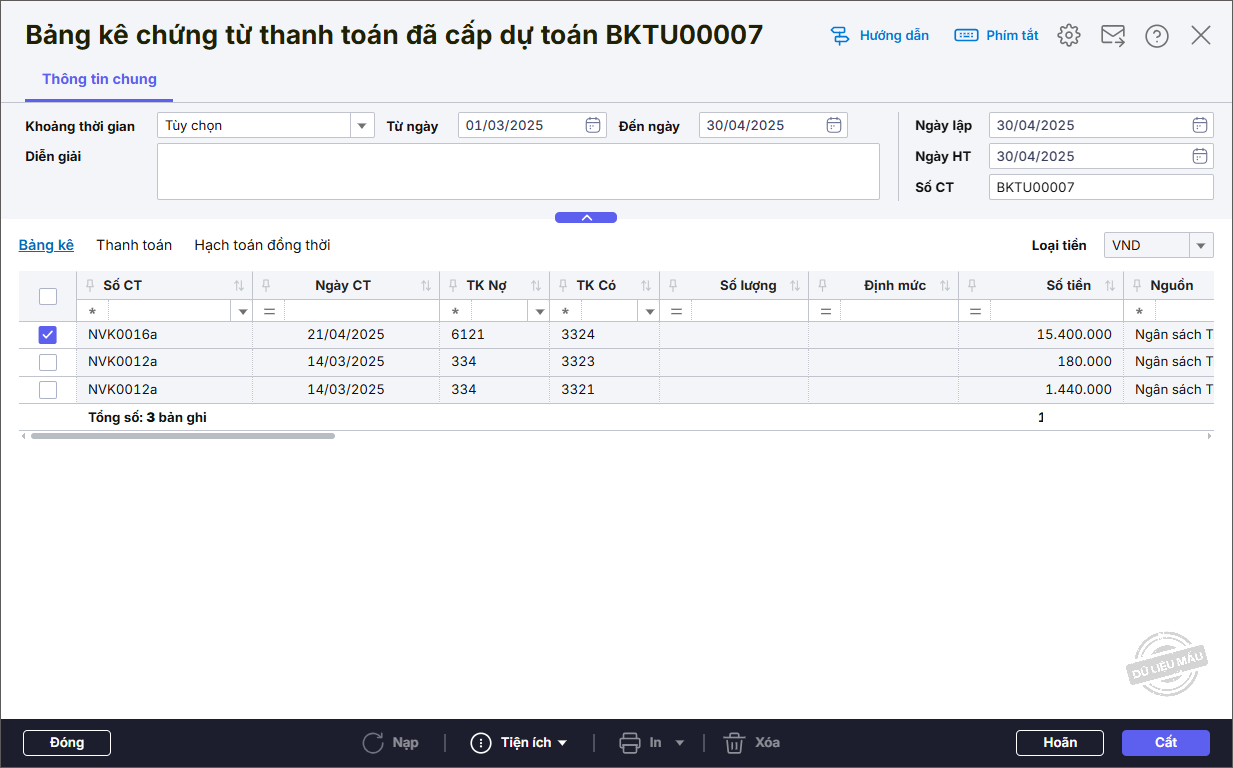
Task: Switch to Hạch toán đồng thời tab
Action: tap(262, 245)
